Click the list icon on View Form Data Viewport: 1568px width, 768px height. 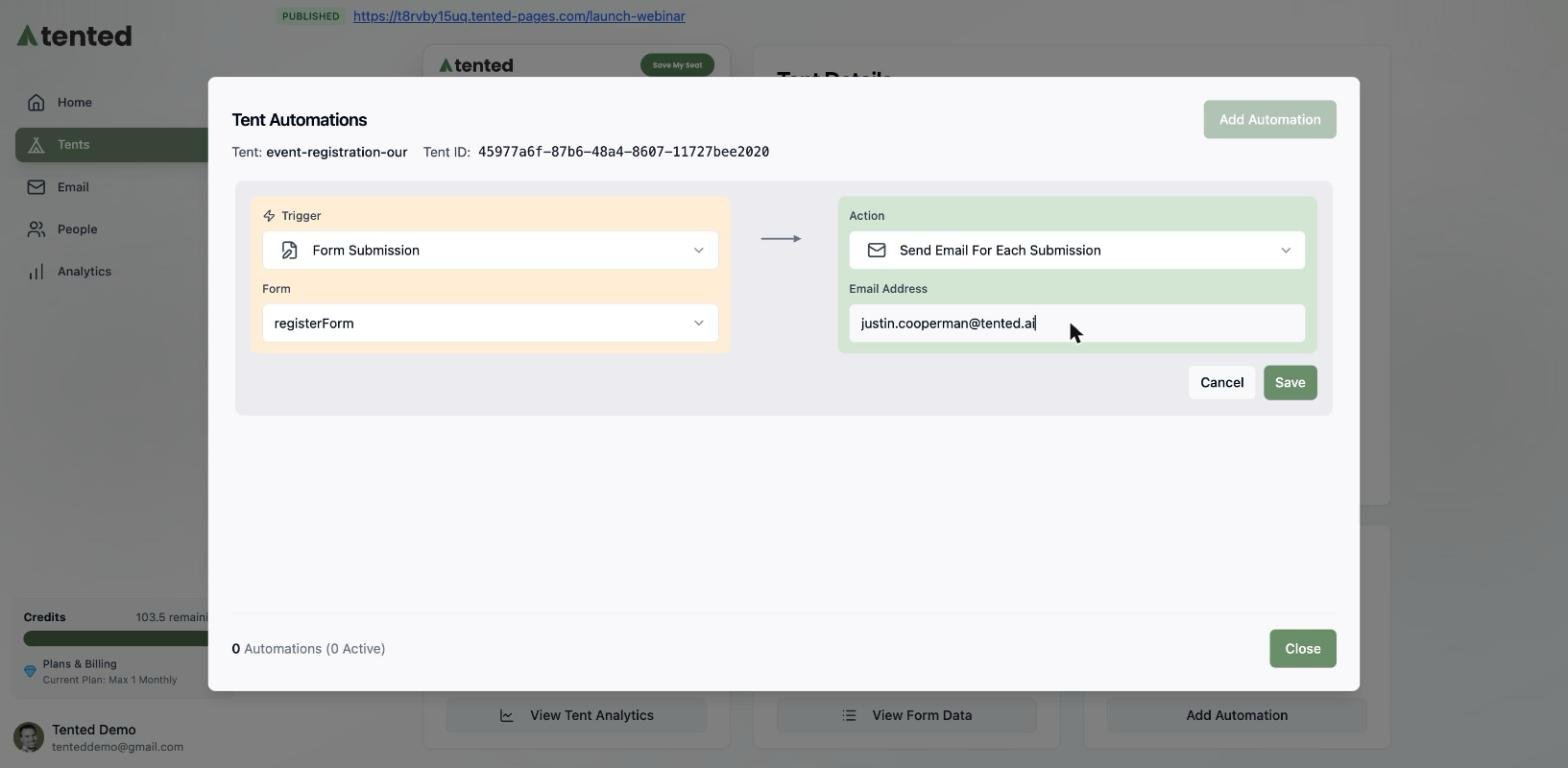pos(849,715)
